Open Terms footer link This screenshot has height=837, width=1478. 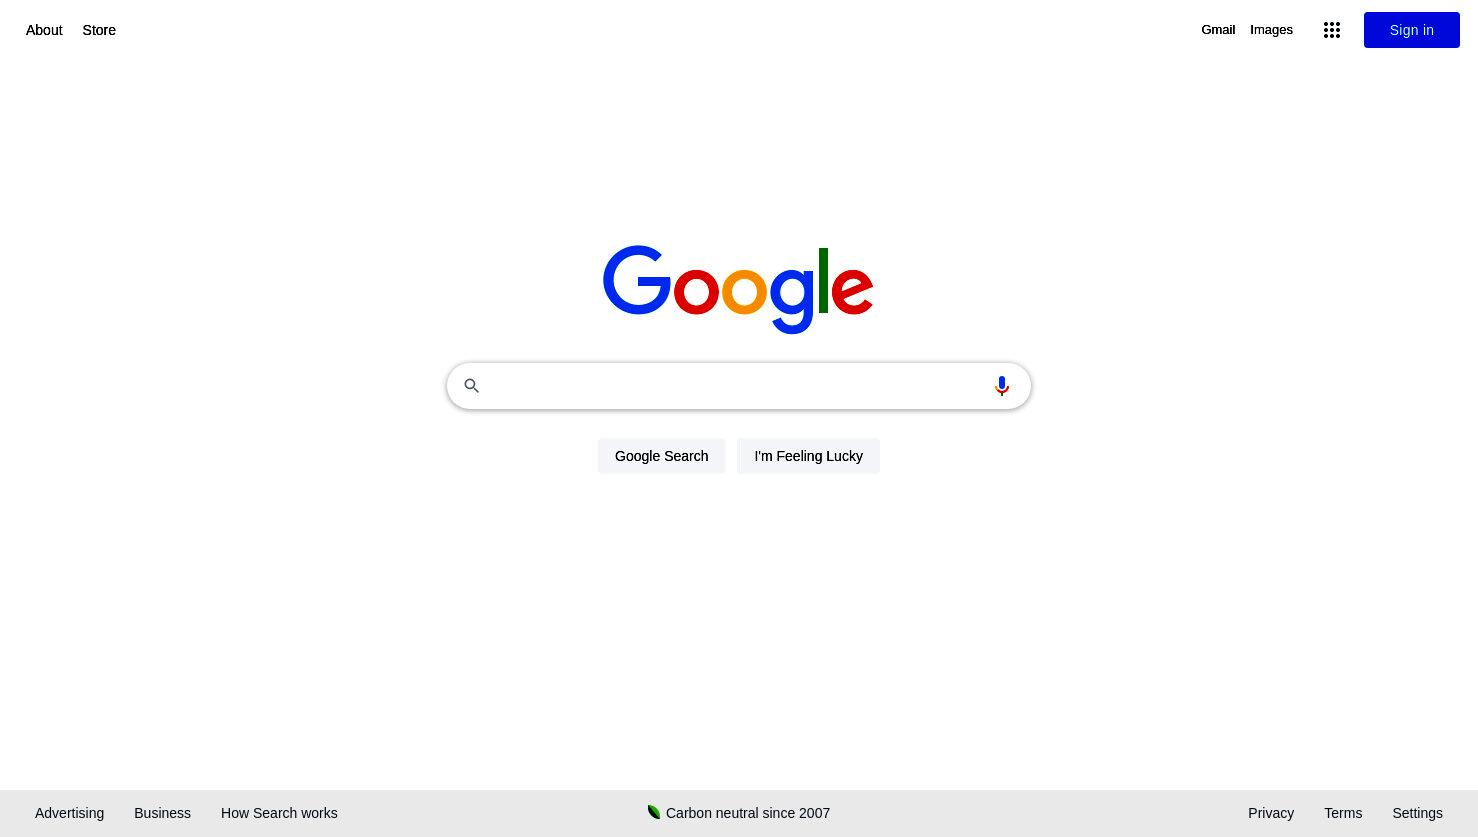pos(1343,813)
